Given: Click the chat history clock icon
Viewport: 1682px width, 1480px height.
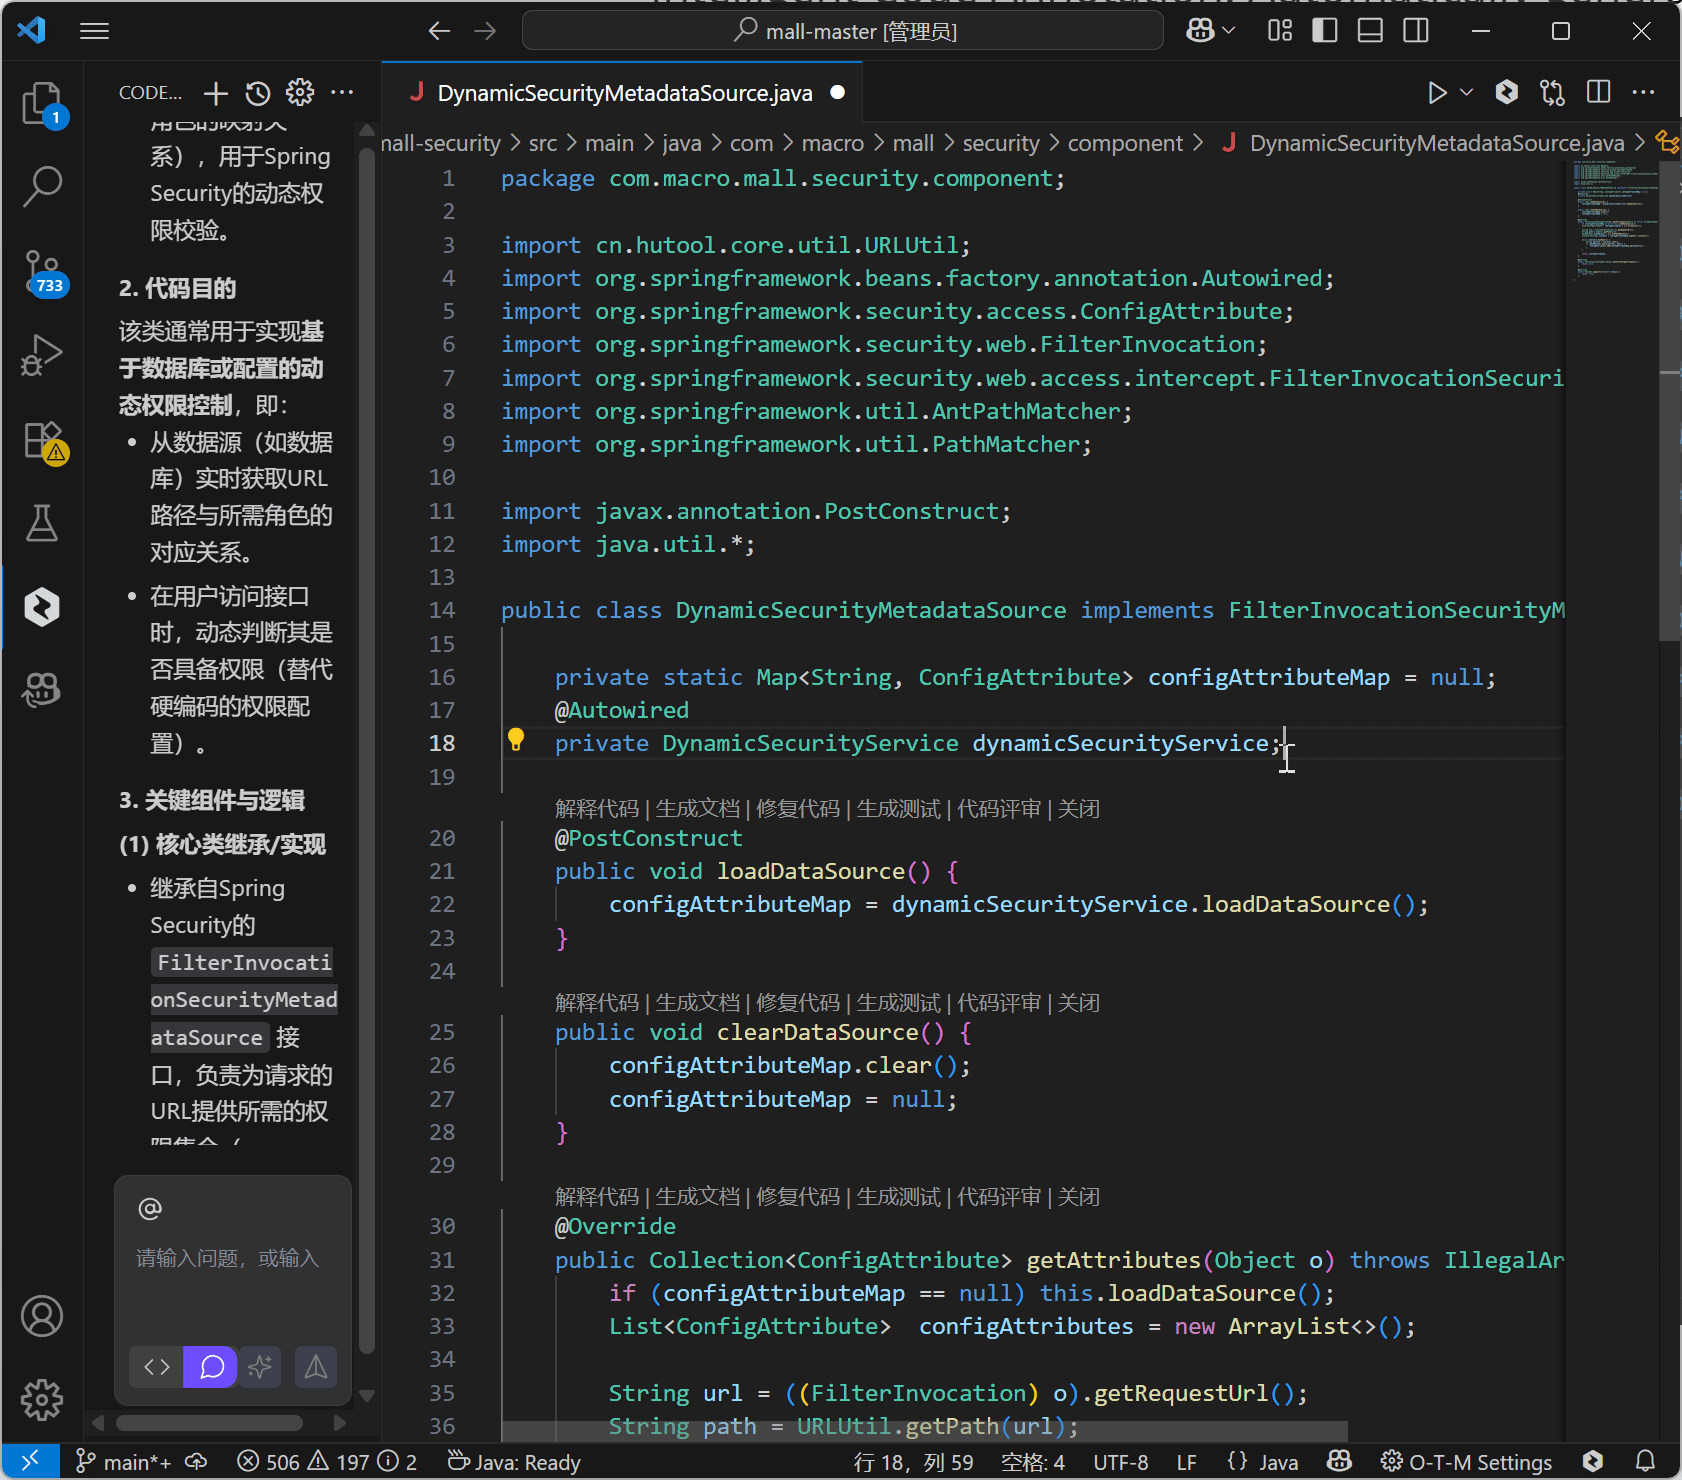Looking at the screenshot, I should pos(258,93).
